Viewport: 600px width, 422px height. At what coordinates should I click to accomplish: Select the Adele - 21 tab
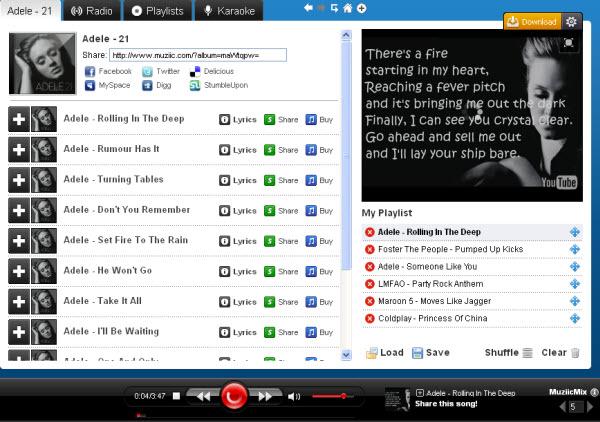[30, 11]
